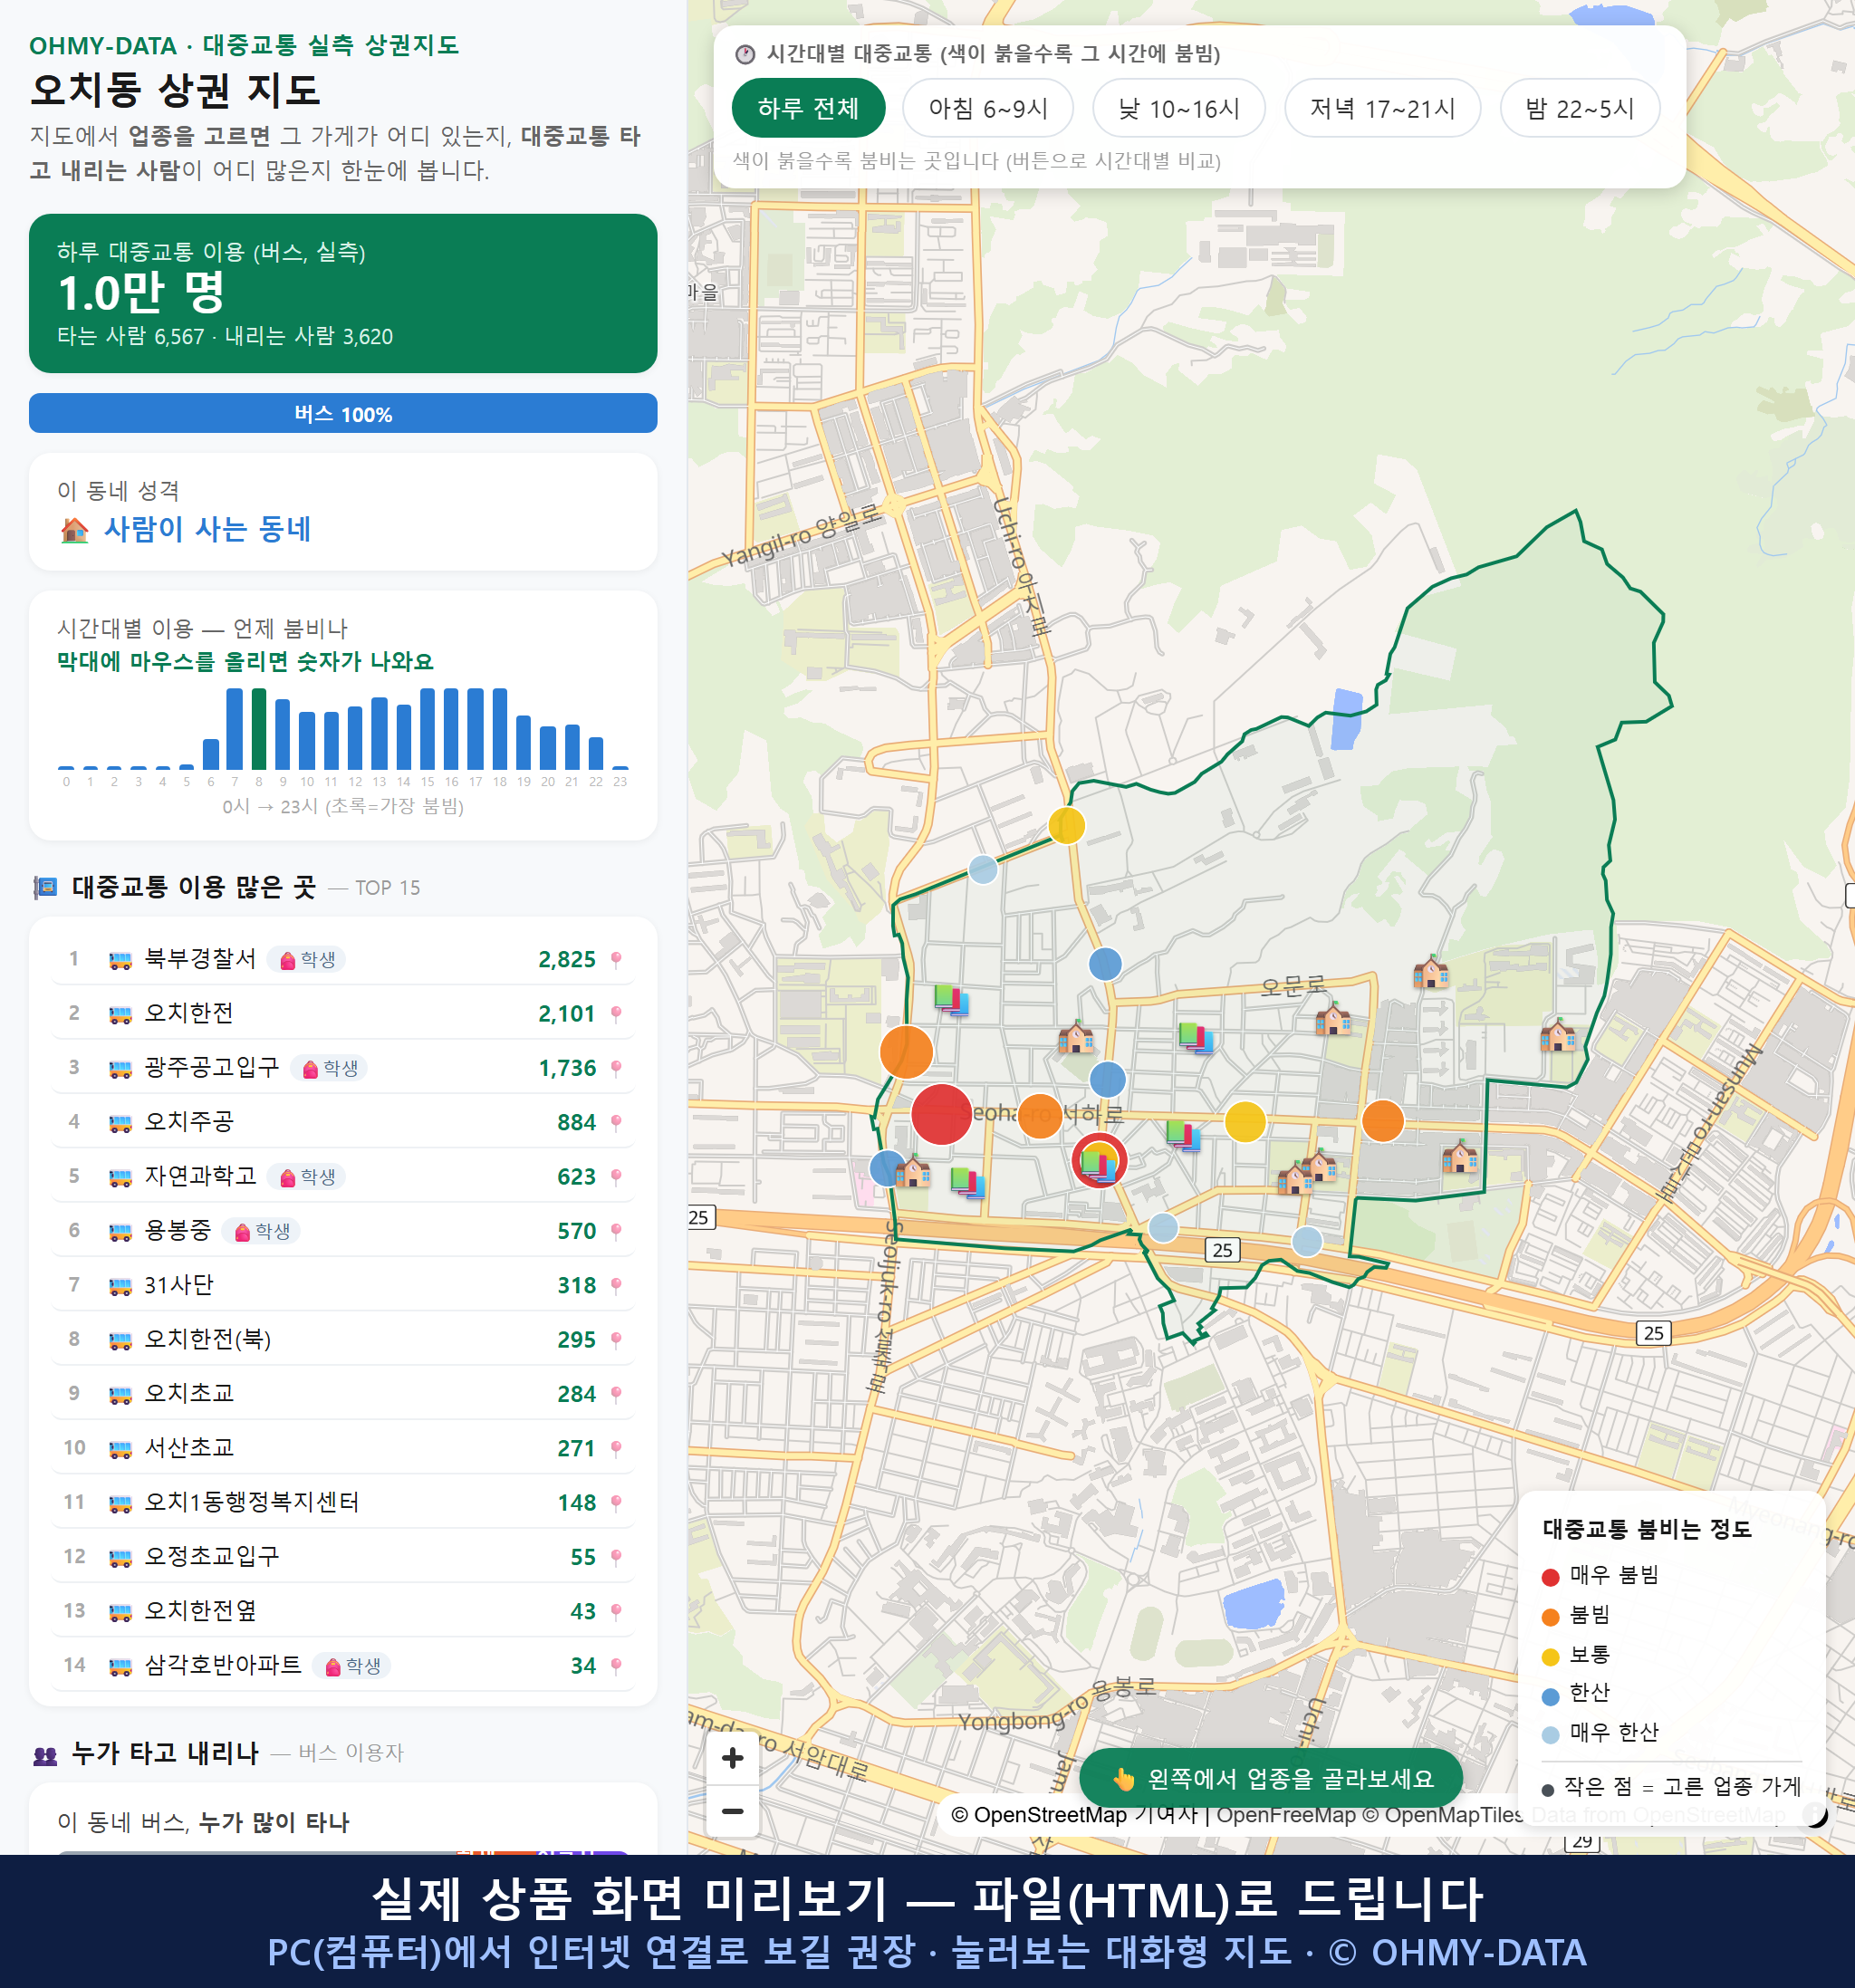Click the blue 버스 100% share bar
This screenshot has height=1988, width=1855.
point(343,413)
